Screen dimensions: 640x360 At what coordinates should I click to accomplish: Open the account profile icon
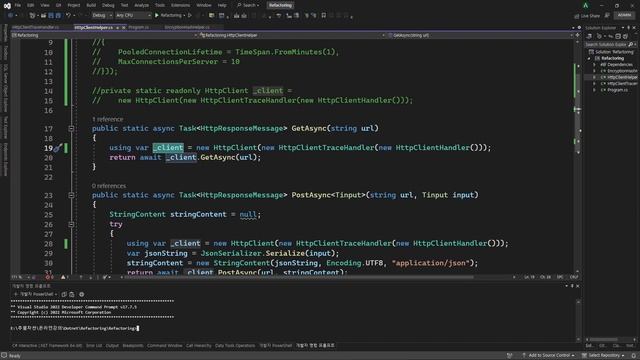586,5
